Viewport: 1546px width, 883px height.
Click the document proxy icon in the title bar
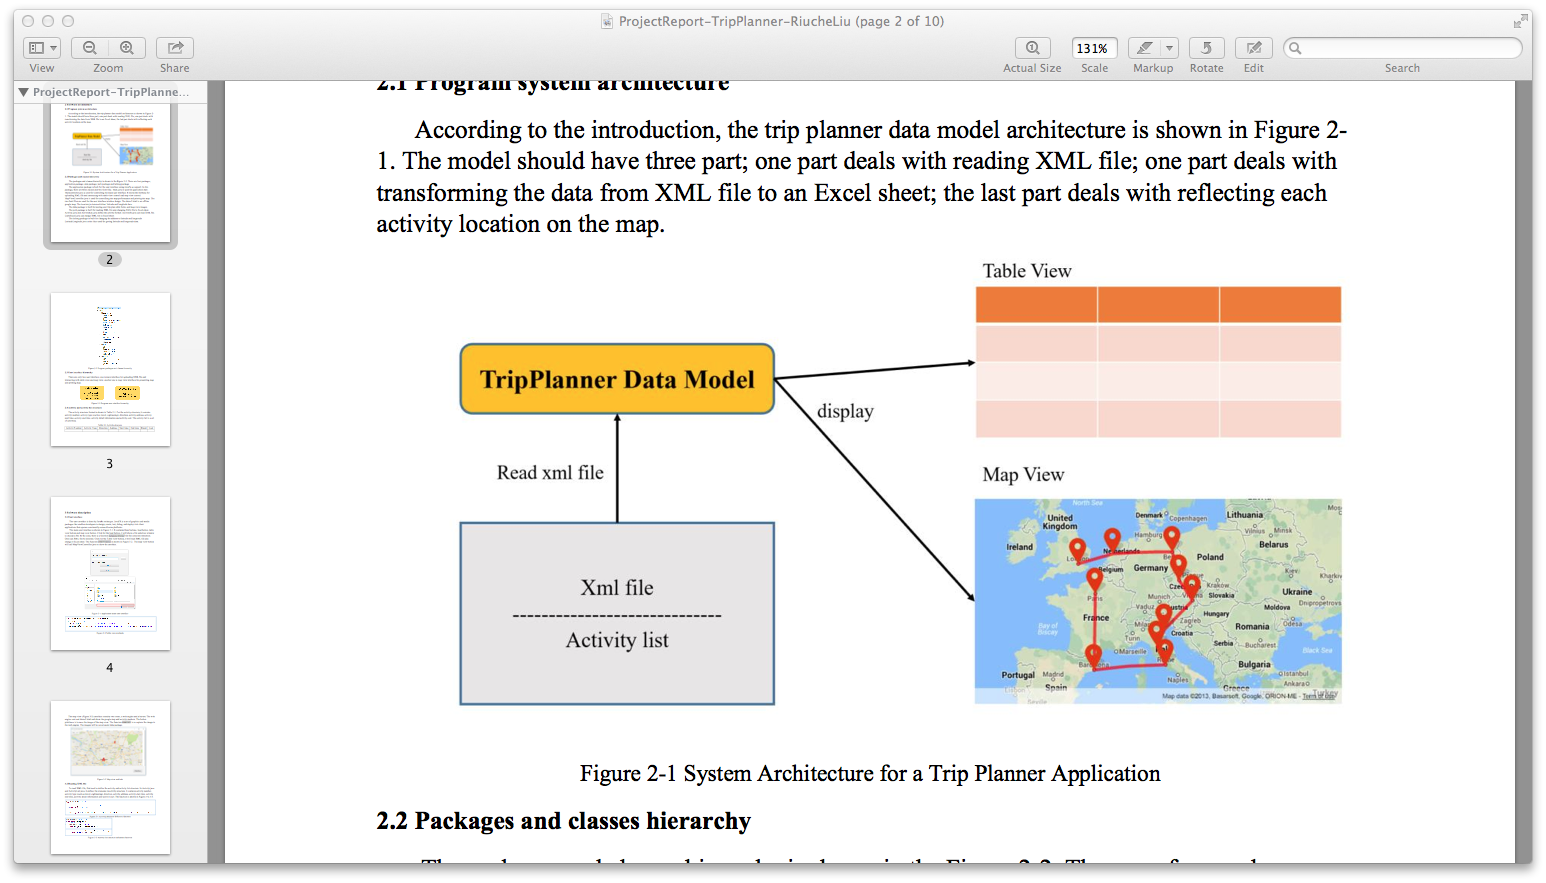coord(607,21)
